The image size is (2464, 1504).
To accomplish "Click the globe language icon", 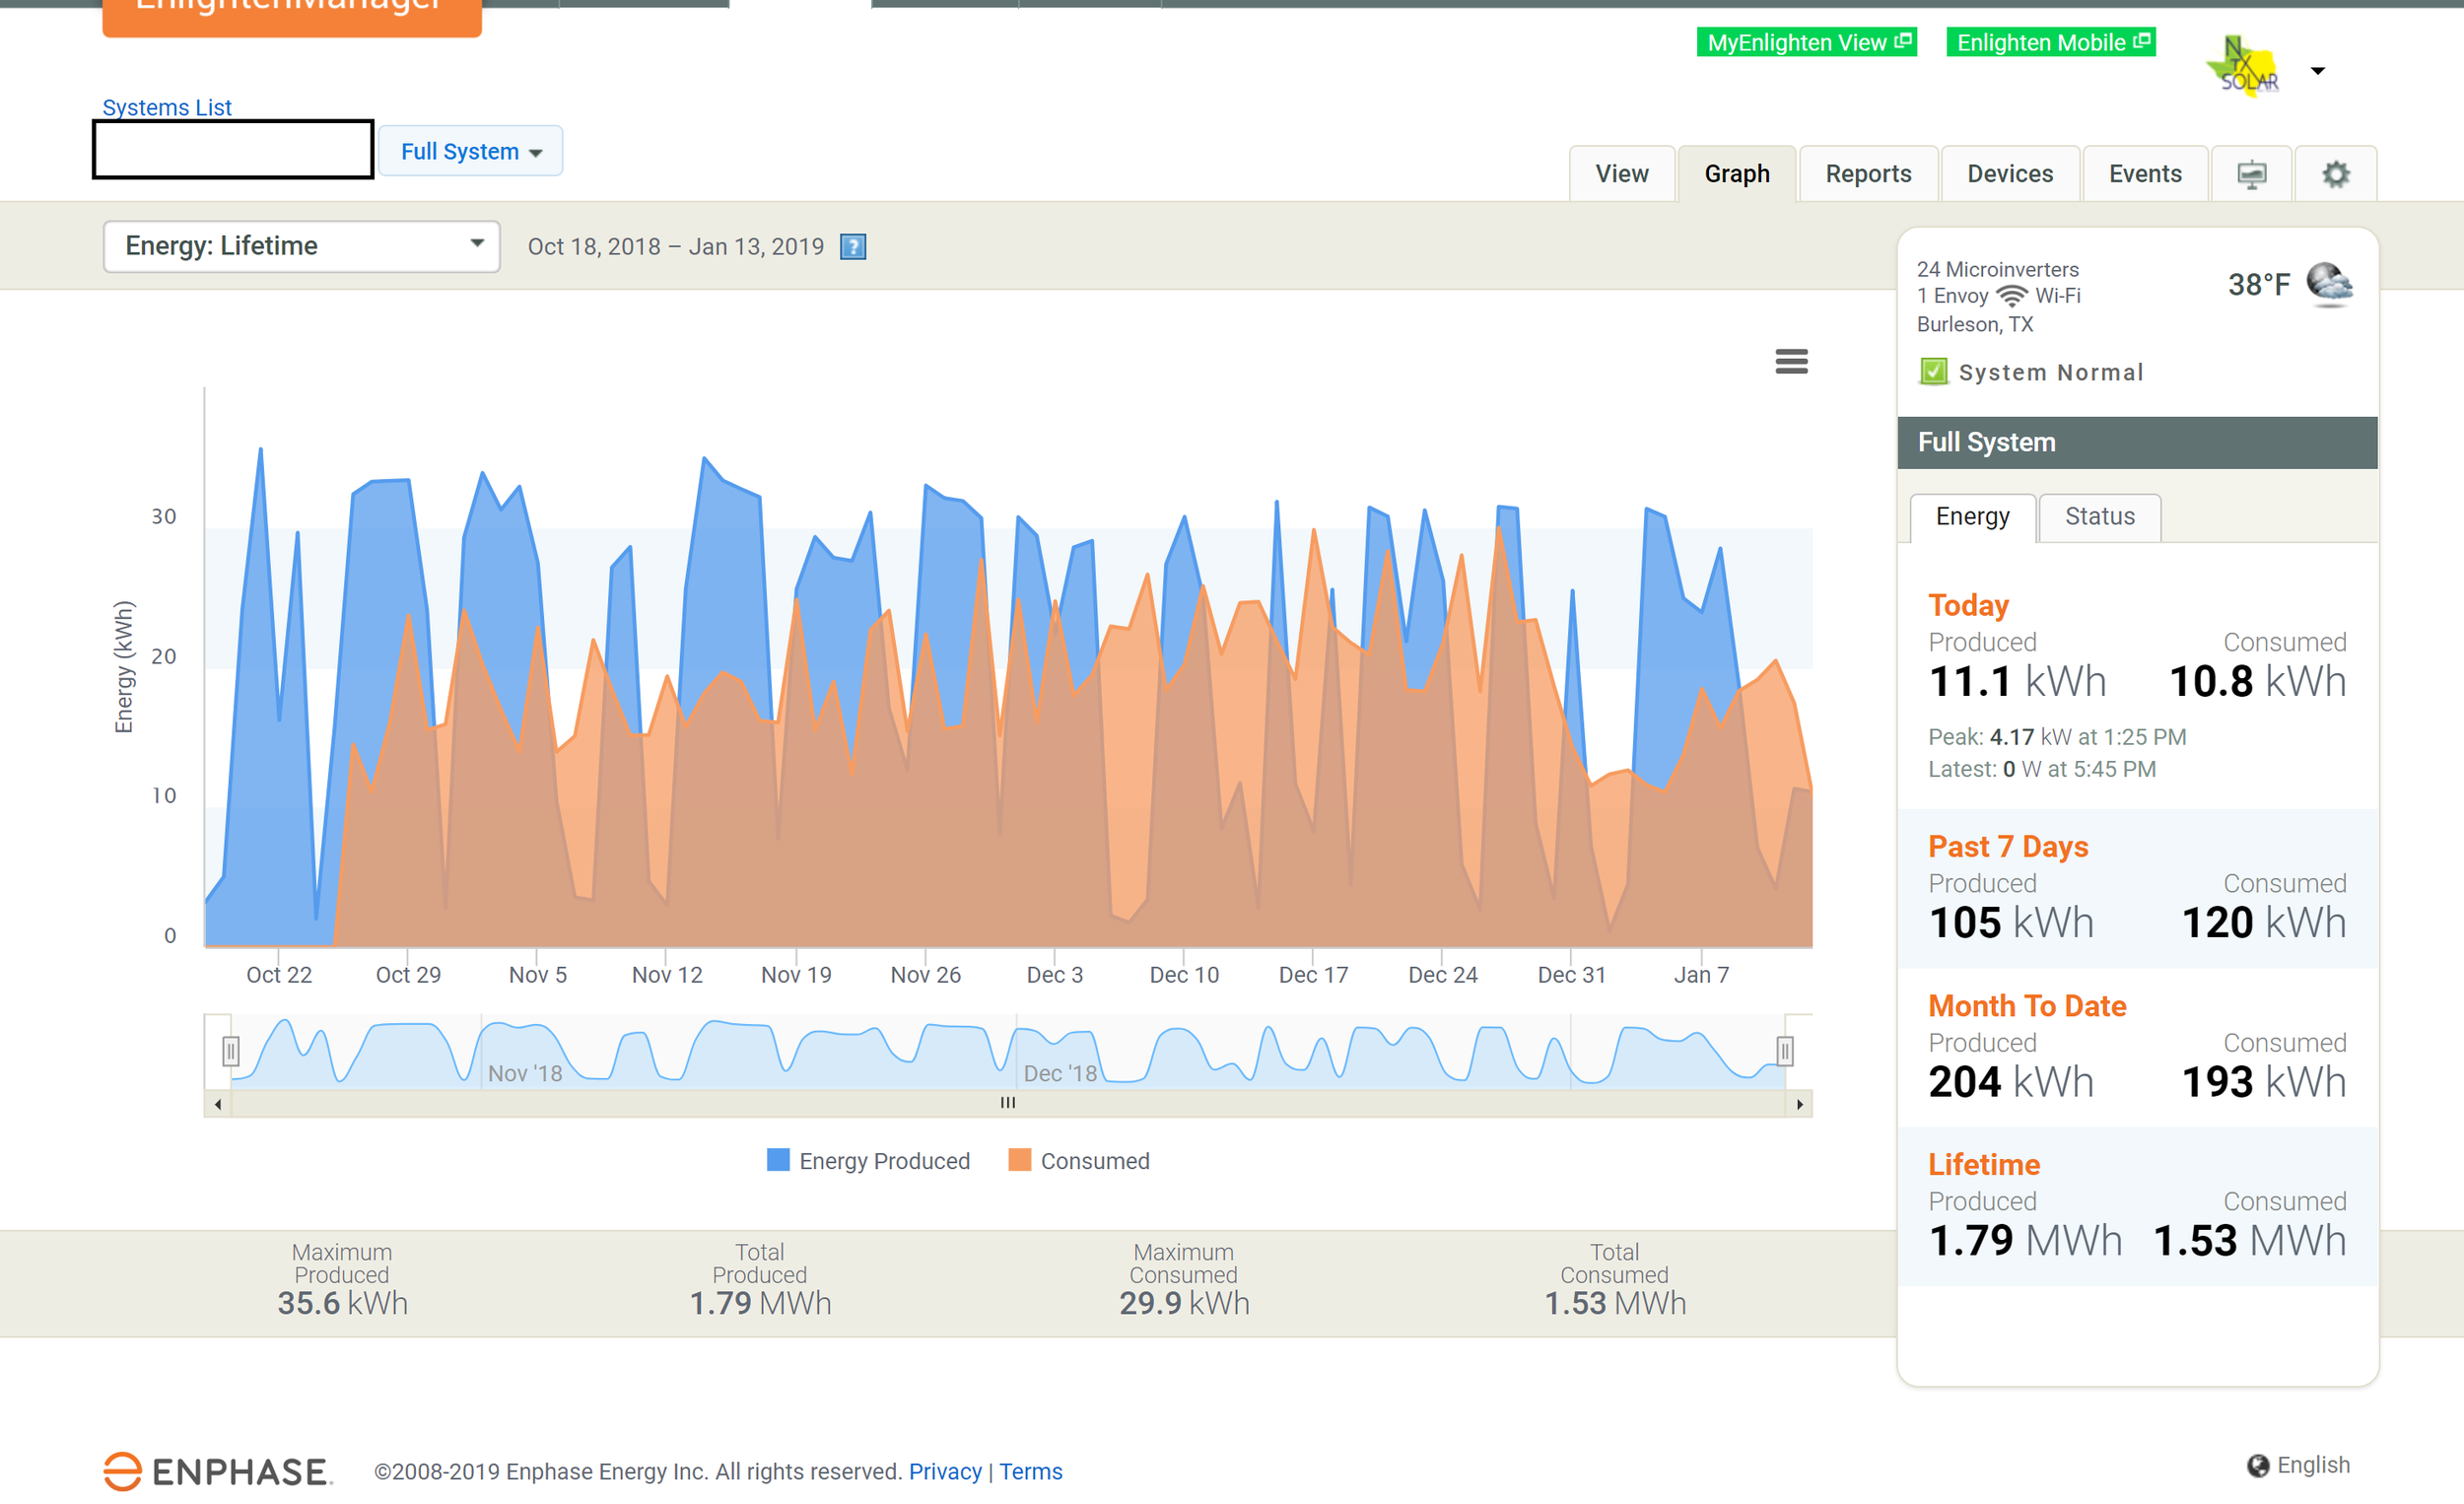I will (2257, 1465).
